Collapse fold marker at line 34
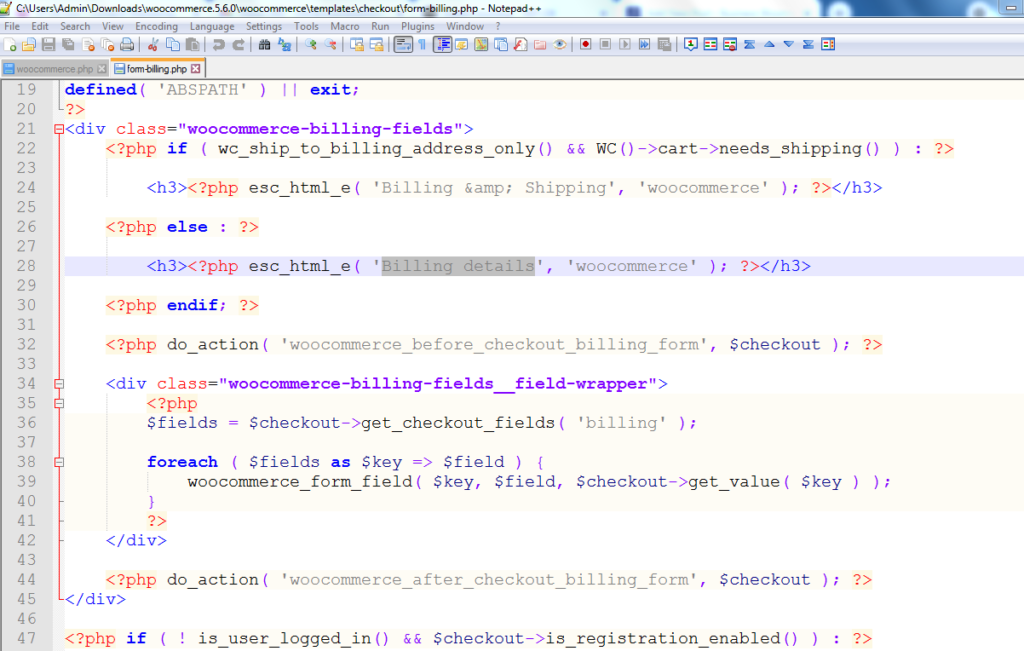Screen dimensions: 1024x651 click(x=59, y=384)
